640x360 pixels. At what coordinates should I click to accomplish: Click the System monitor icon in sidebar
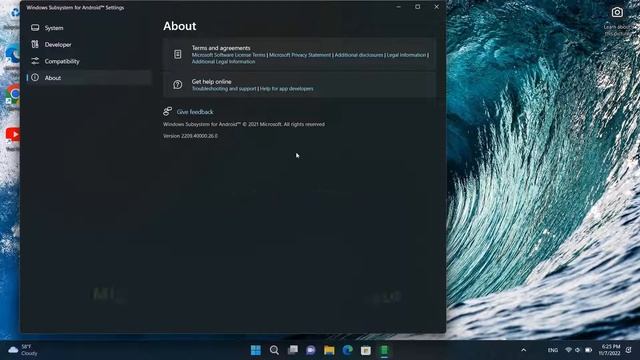35,28
